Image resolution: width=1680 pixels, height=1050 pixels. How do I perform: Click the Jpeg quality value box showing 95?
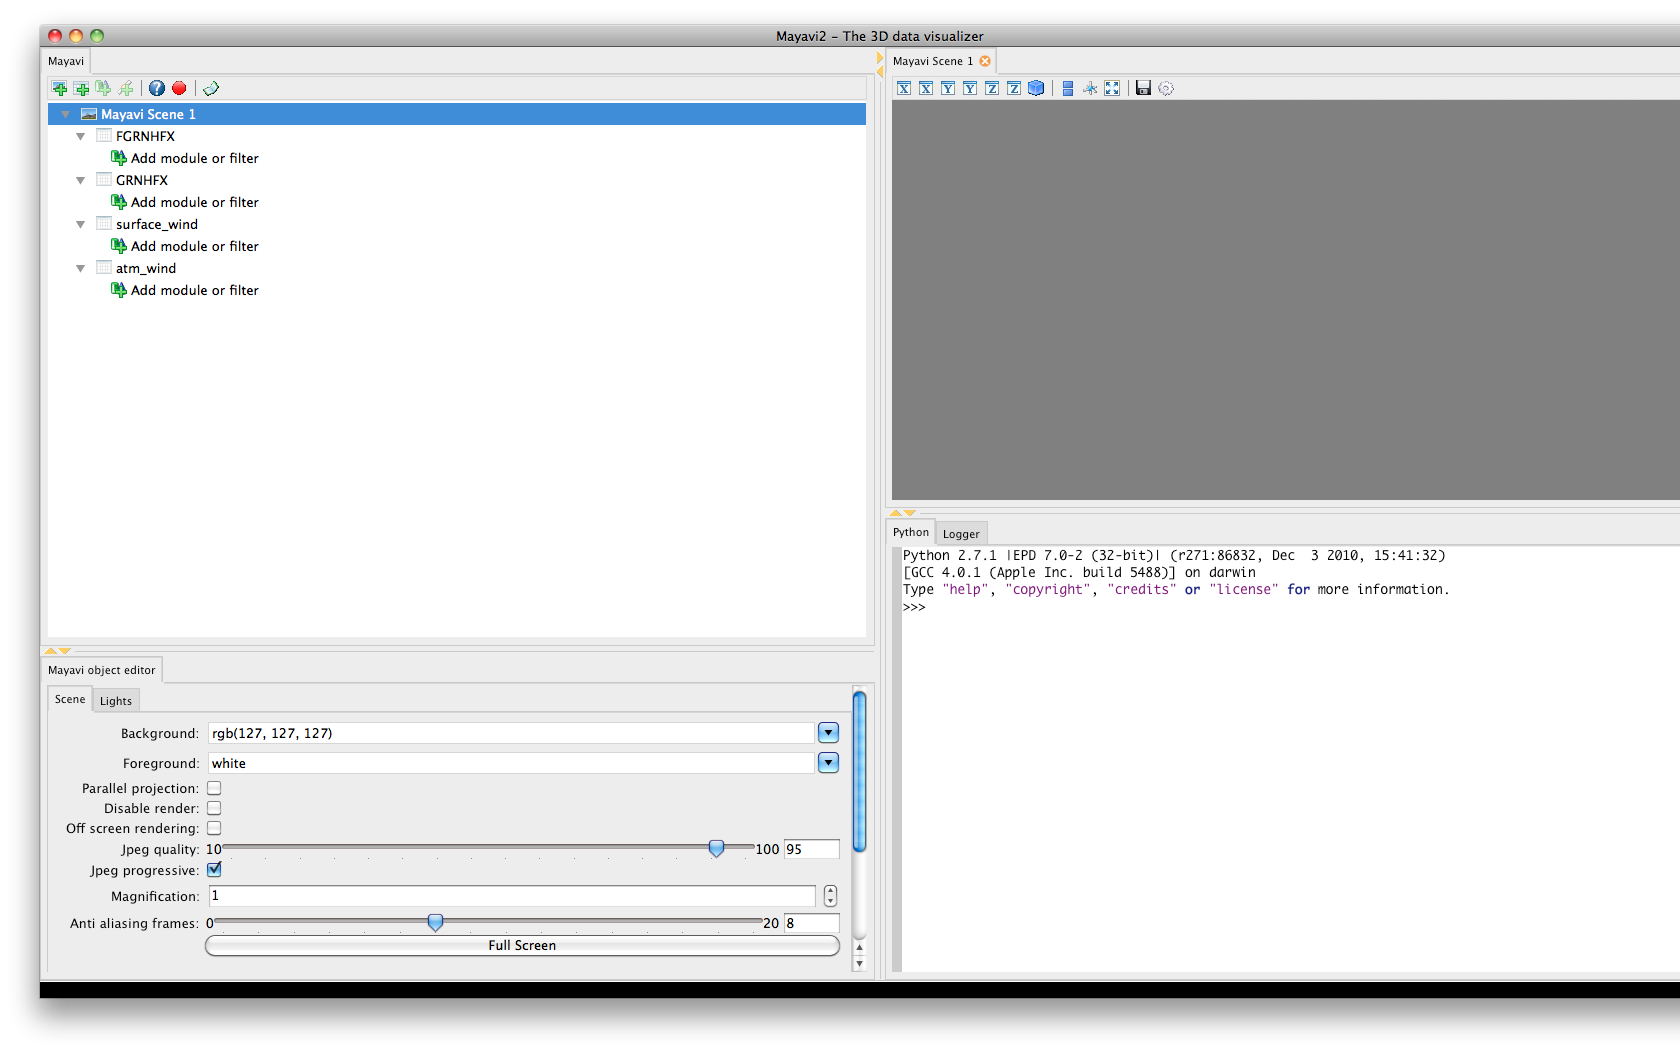811,849
